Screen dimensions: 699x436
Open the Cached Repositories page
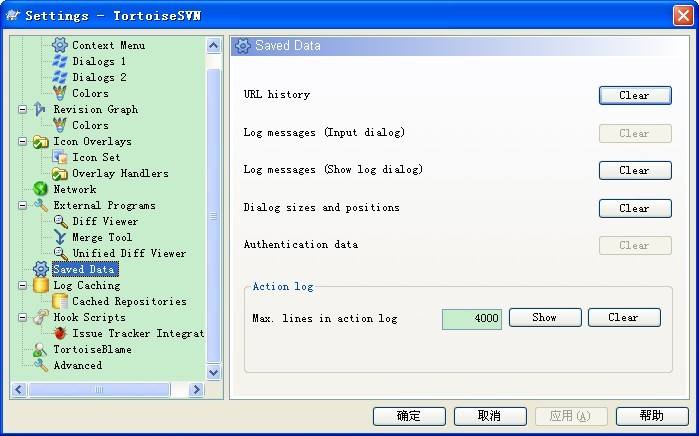(x=129, y=301)
